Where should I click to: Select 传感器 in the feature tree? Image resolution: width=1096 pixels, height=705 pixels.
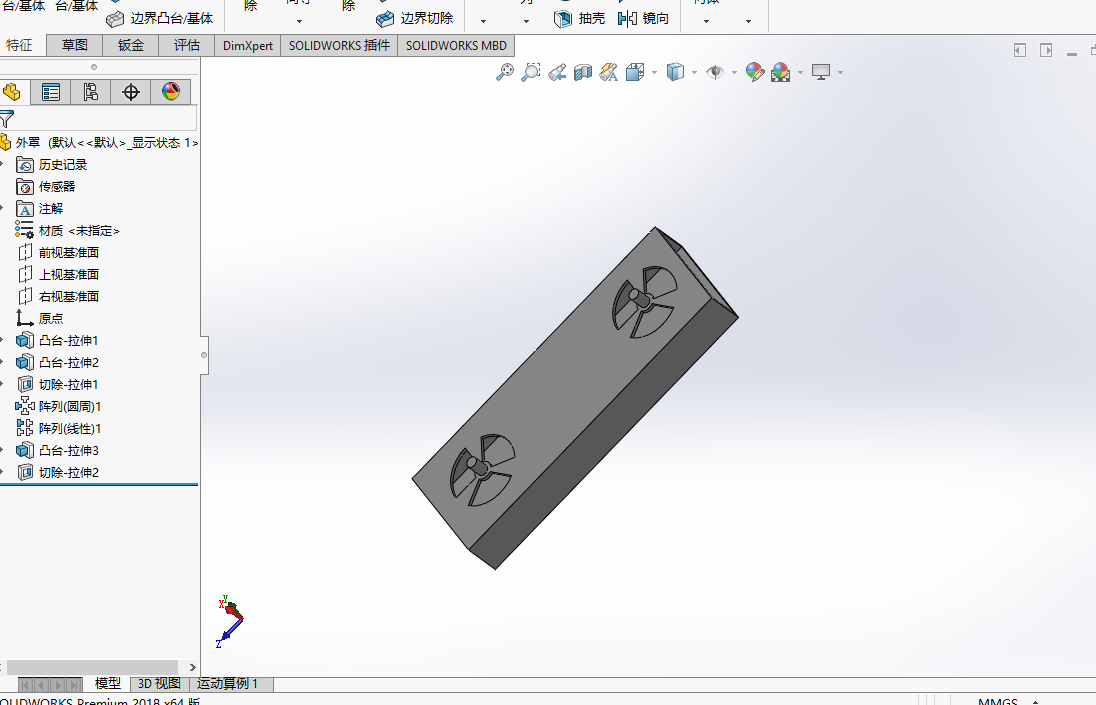point(45,187)
